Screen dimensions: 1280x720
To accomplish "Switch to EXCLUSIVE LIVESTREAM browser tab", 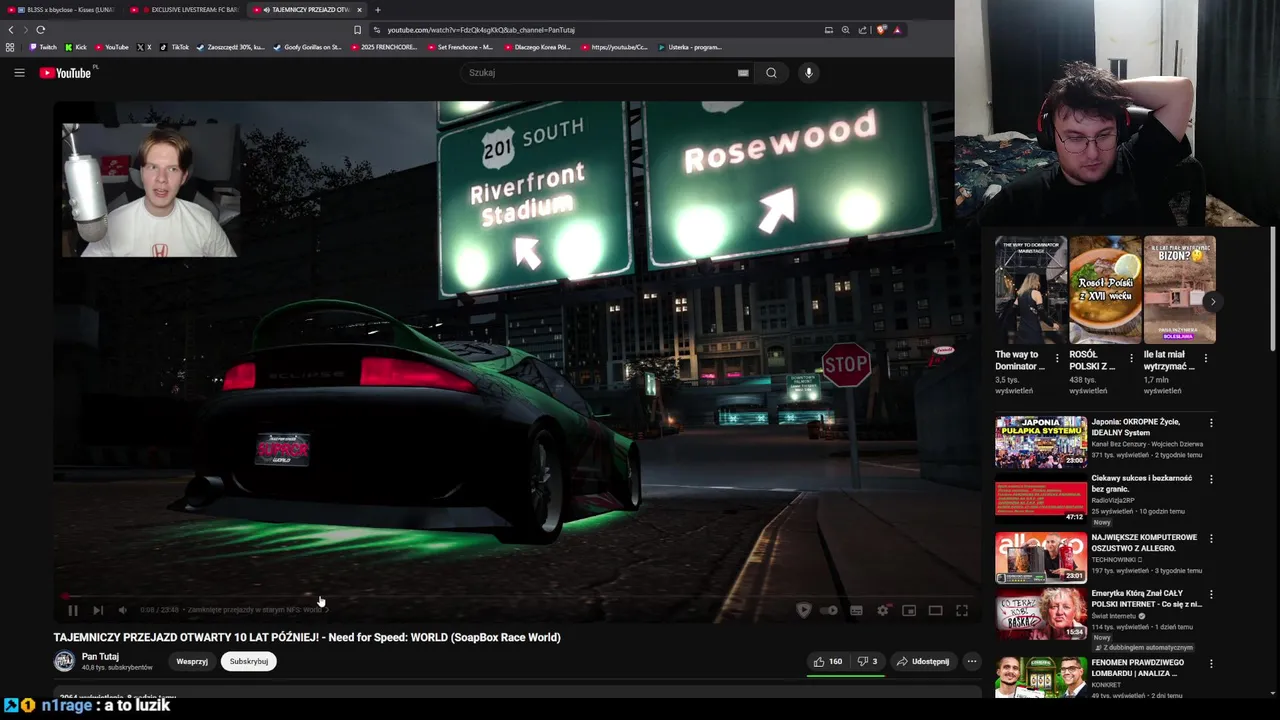I will (x=186, y=10).
